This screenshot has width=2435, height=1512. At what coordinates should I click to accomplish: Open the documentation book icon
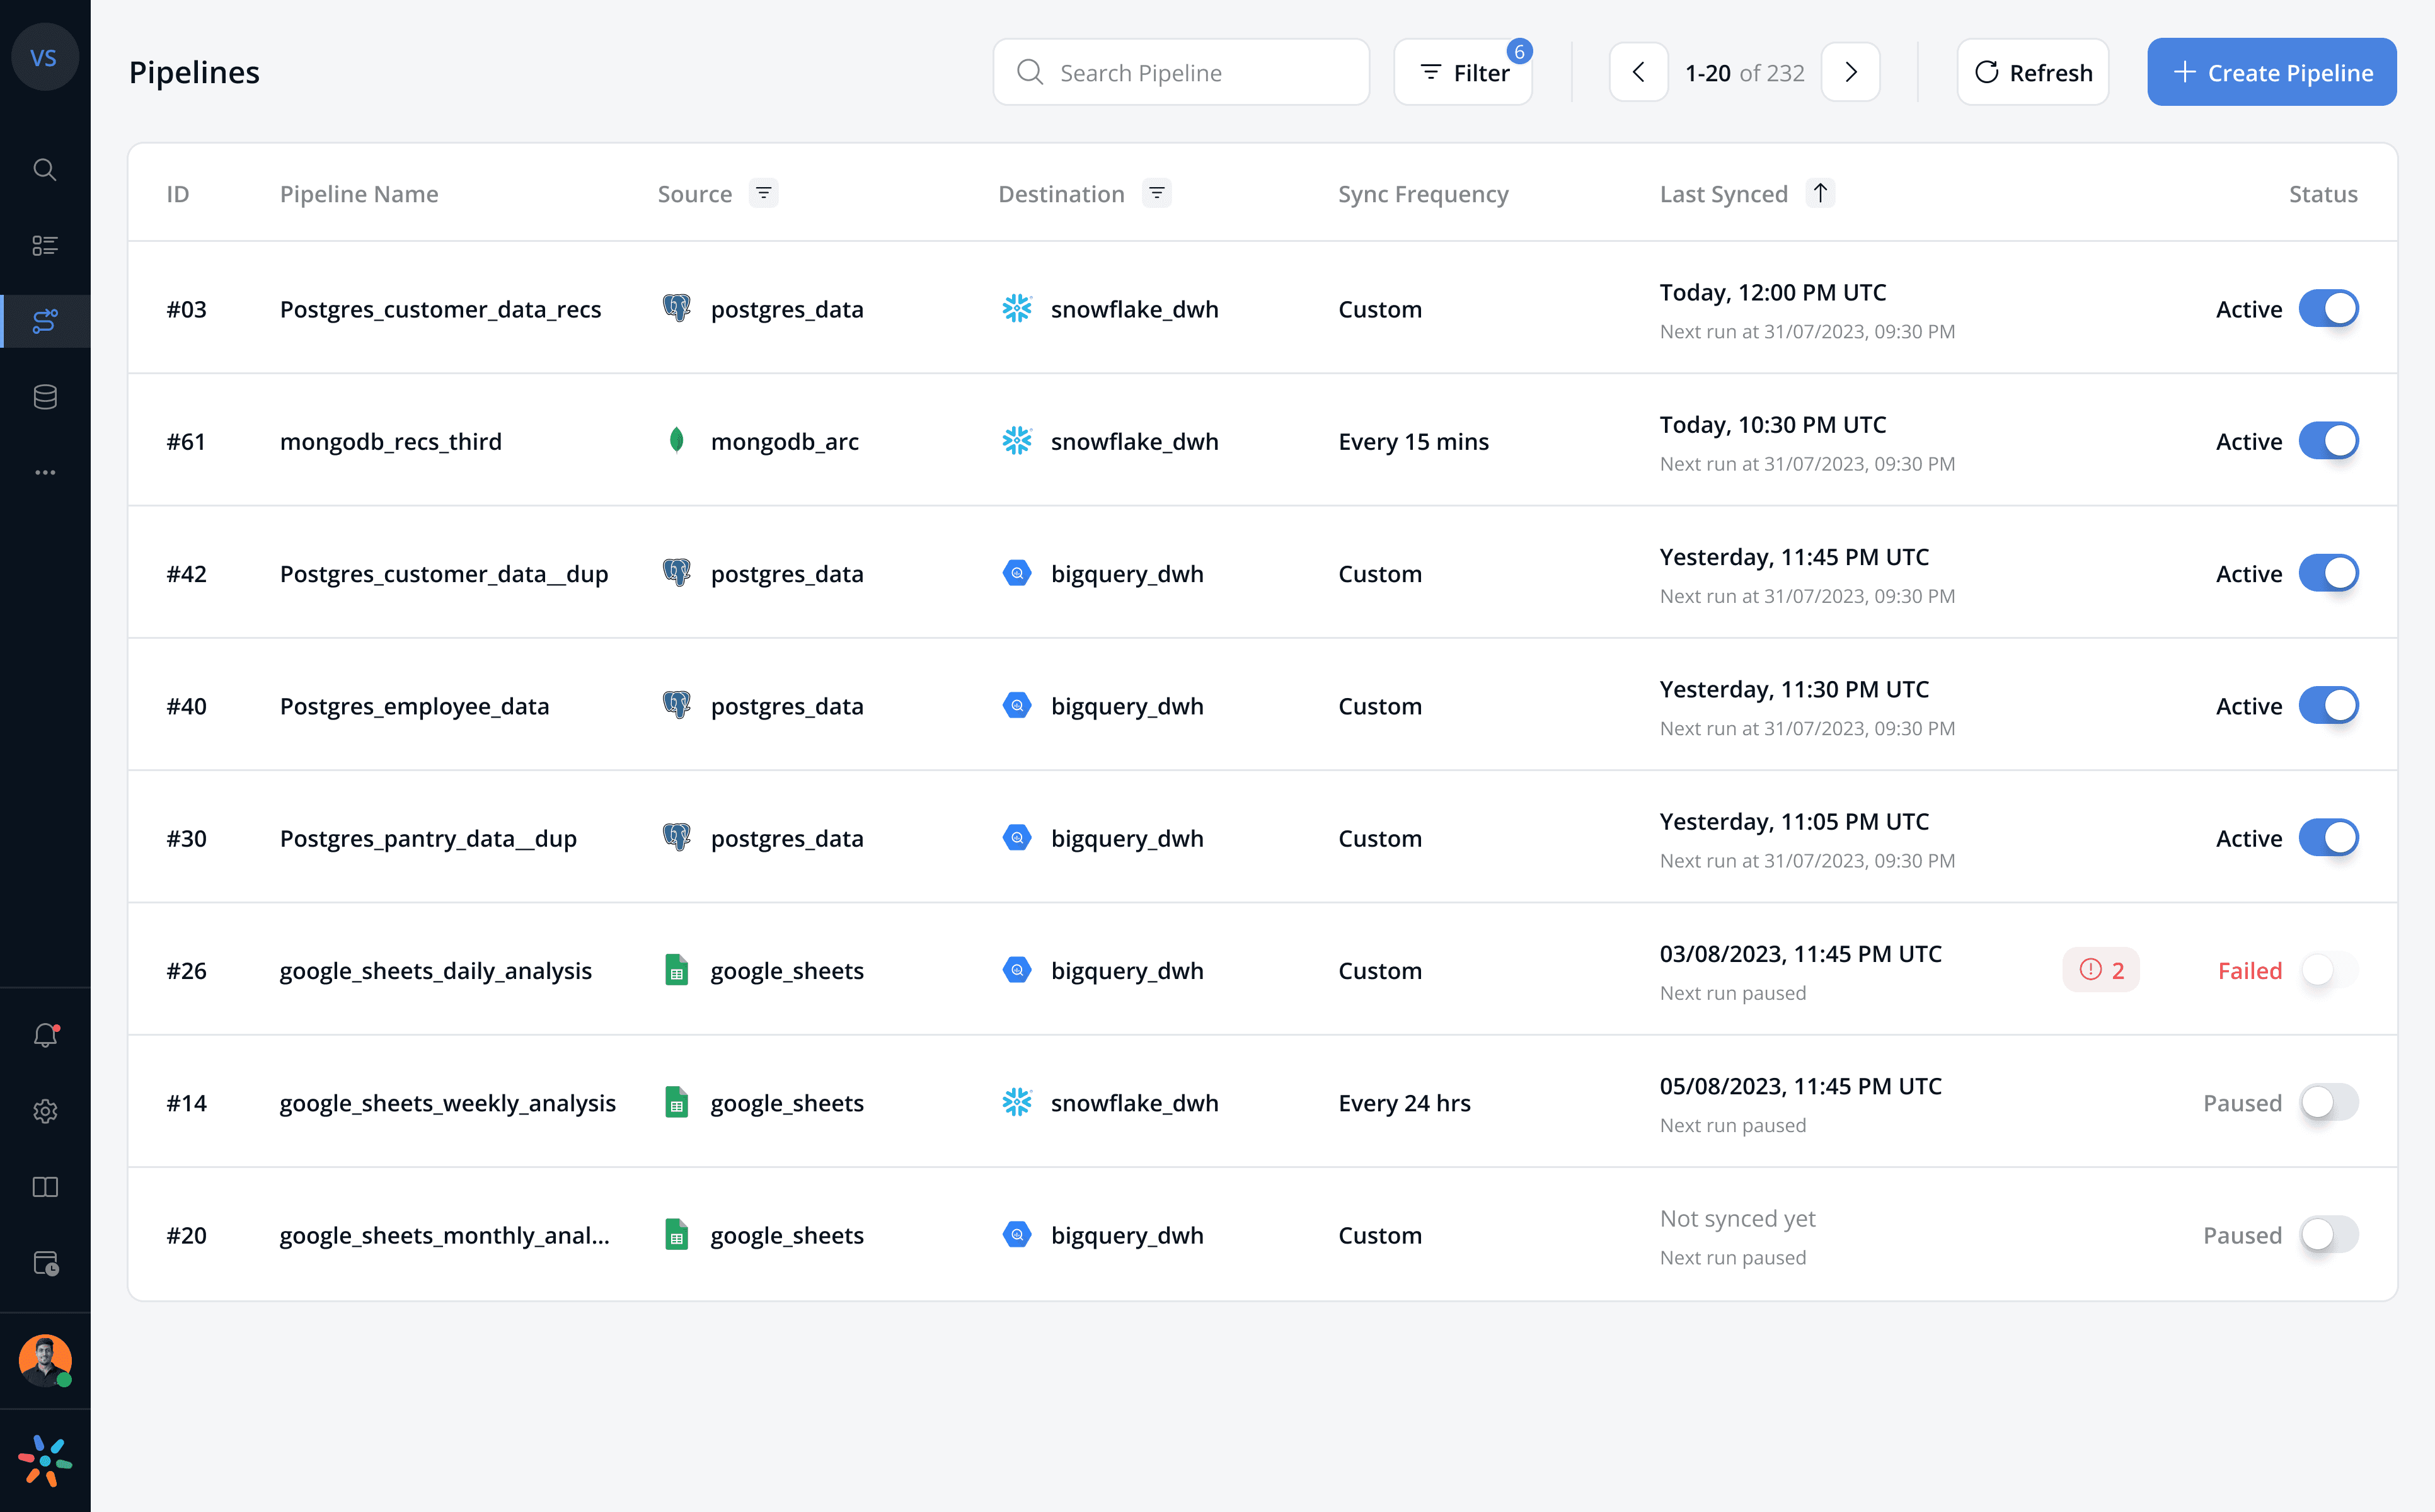pos(45,1187)
